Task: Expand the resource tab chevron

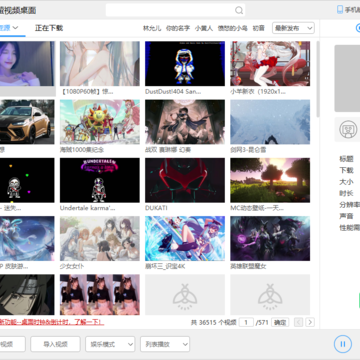Action: pyautogui.click(x=15, y=28)
